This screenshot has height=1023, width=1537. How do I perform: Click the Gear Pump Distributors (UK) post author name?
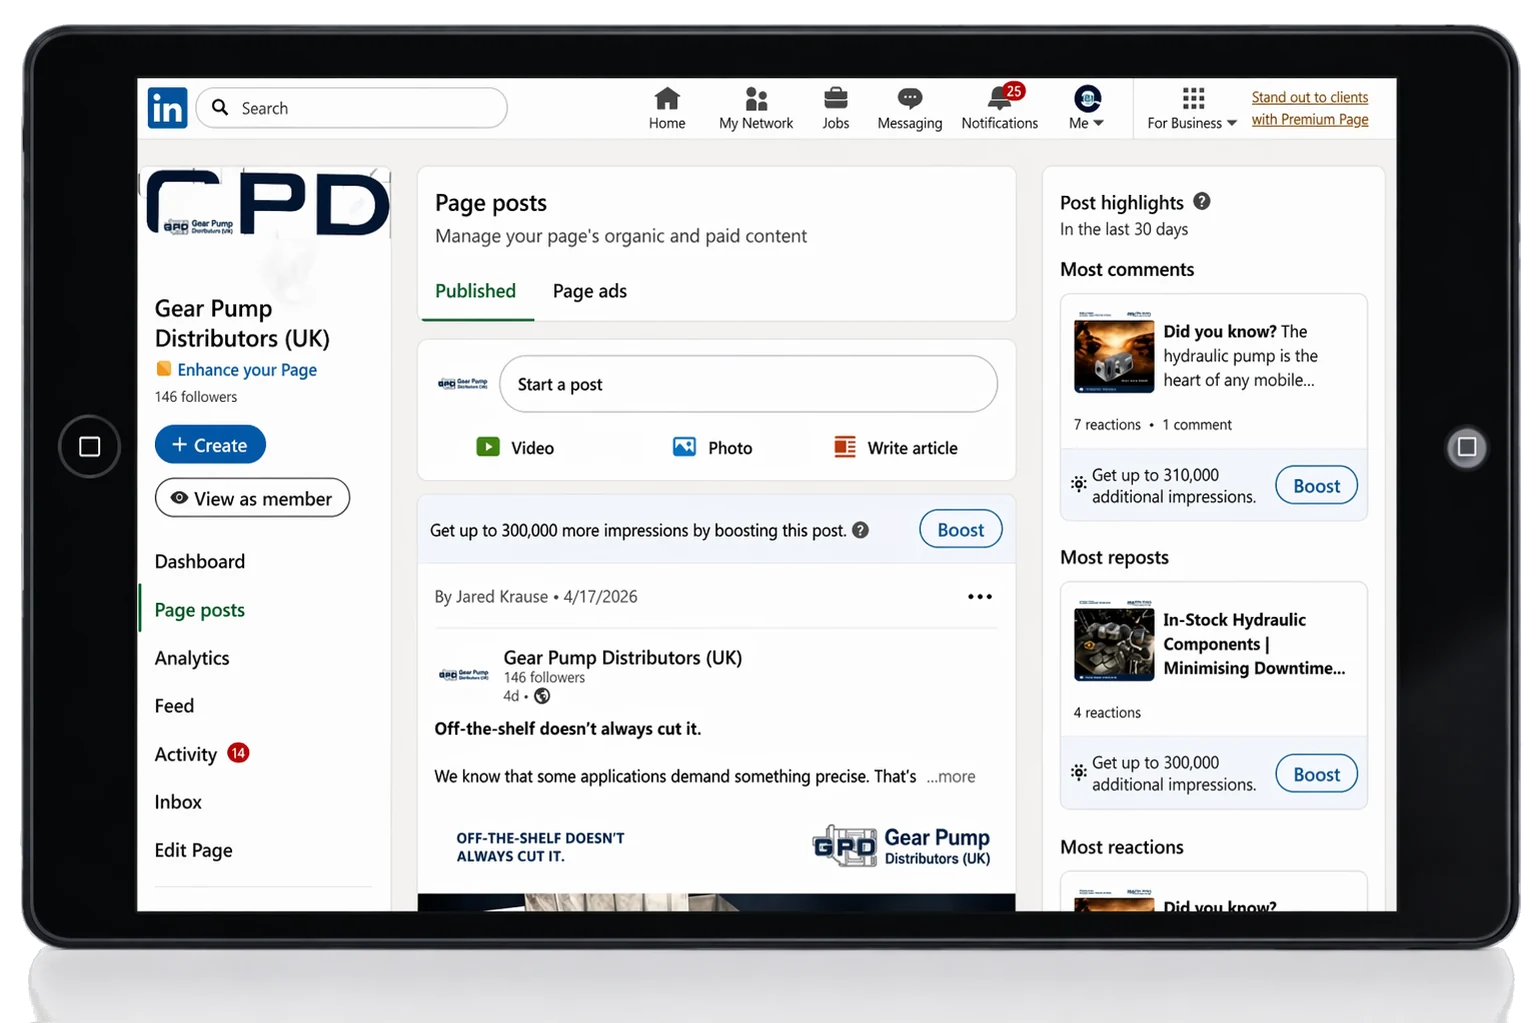(623, 657)
